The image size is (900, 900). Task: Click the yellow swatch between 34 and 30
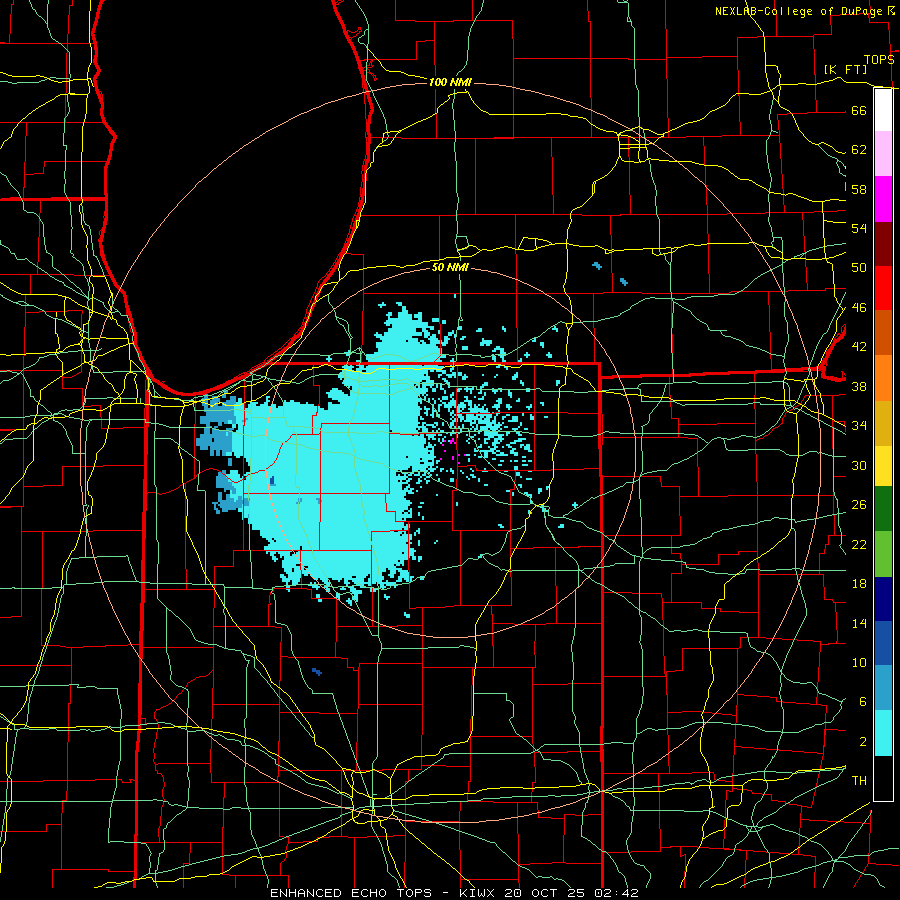883,466
